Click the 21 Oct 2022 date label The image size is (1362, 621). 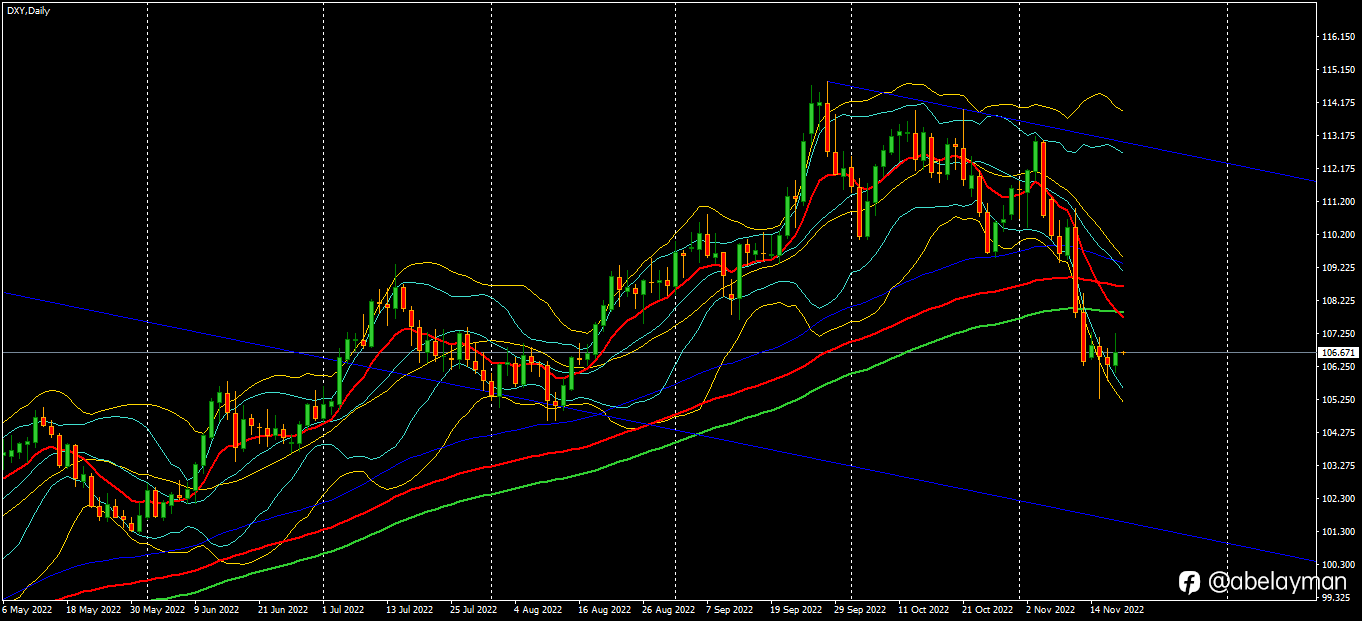point(987,609)
